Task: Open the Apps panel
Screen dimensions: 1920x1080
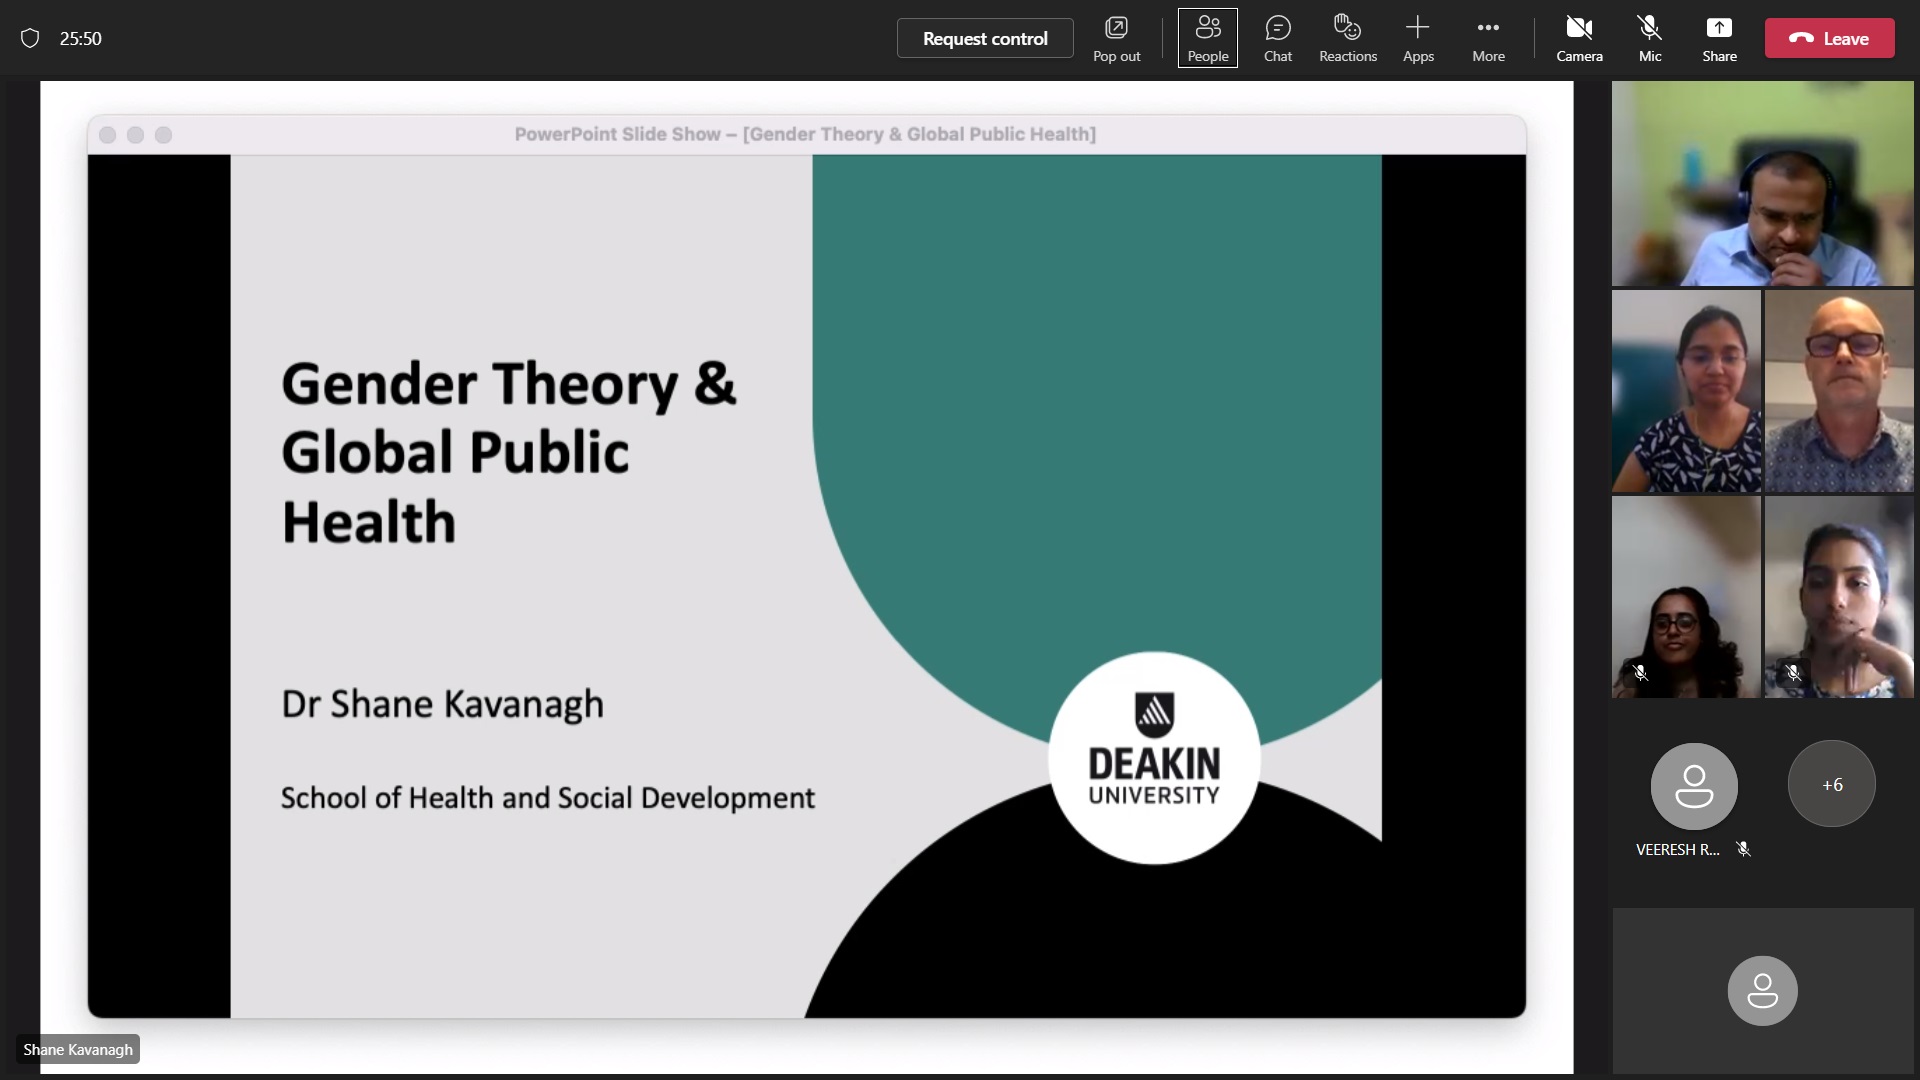Action: pos(1419,38)
